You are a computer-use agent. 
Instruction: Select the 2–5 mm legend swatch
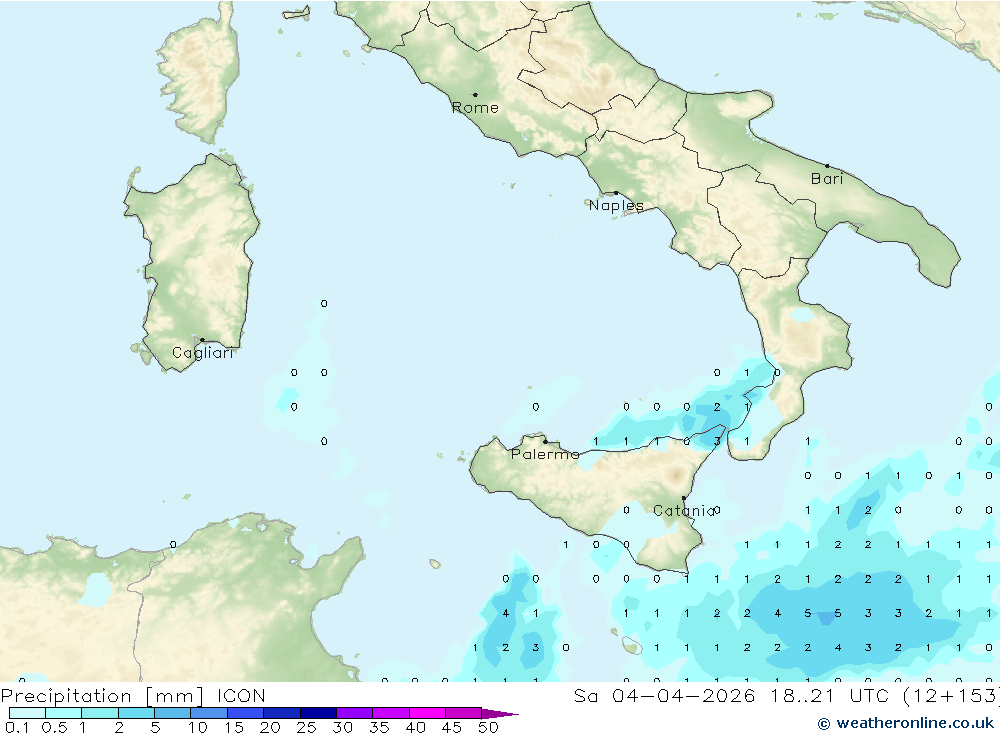[136, 713]
